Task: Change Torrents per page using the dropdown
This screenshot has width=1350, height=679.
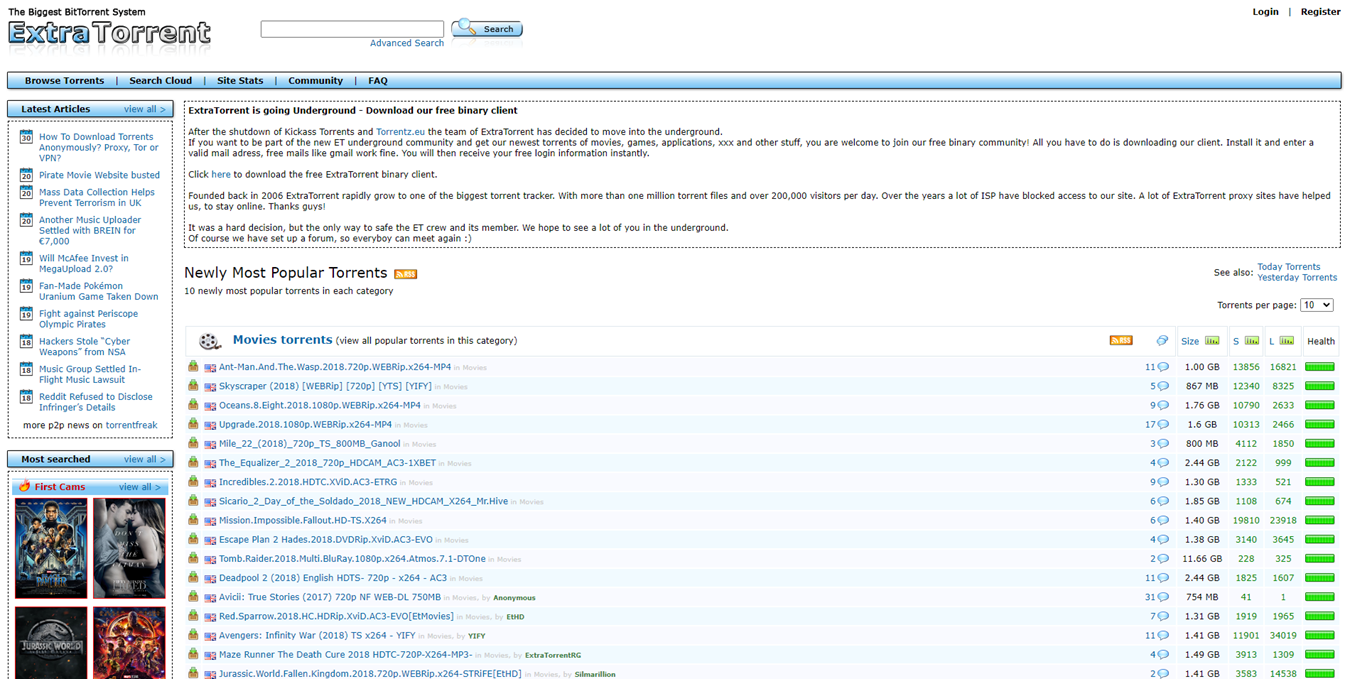Action: (1317, 304)
